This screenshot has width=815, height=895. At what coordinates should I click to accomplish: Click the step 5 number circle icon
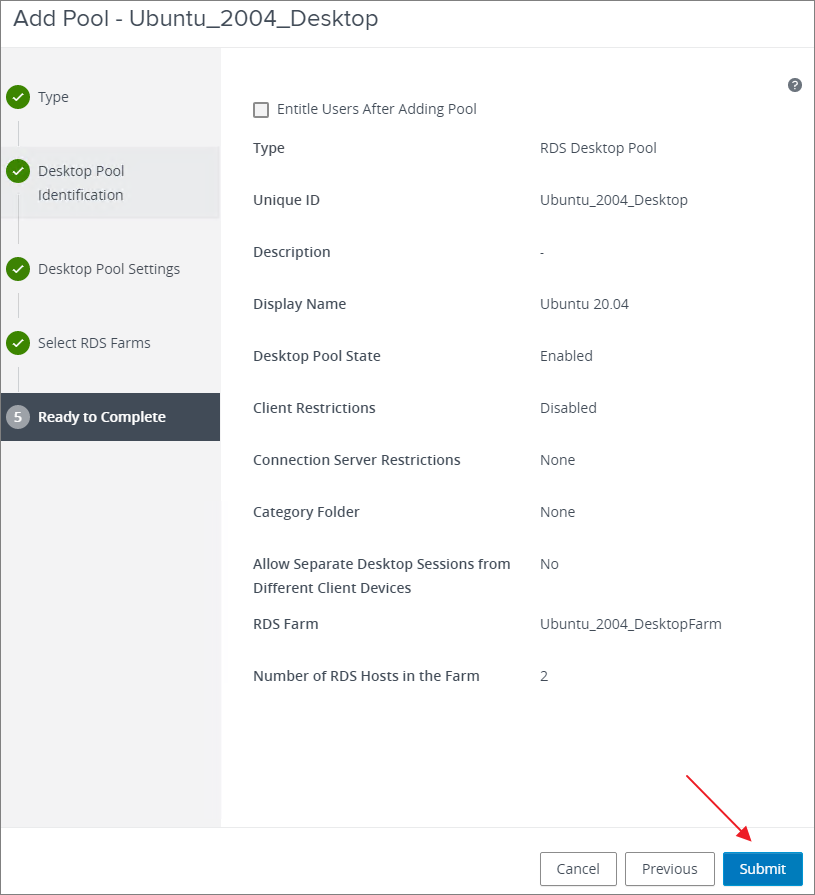[x=18, y=417]
